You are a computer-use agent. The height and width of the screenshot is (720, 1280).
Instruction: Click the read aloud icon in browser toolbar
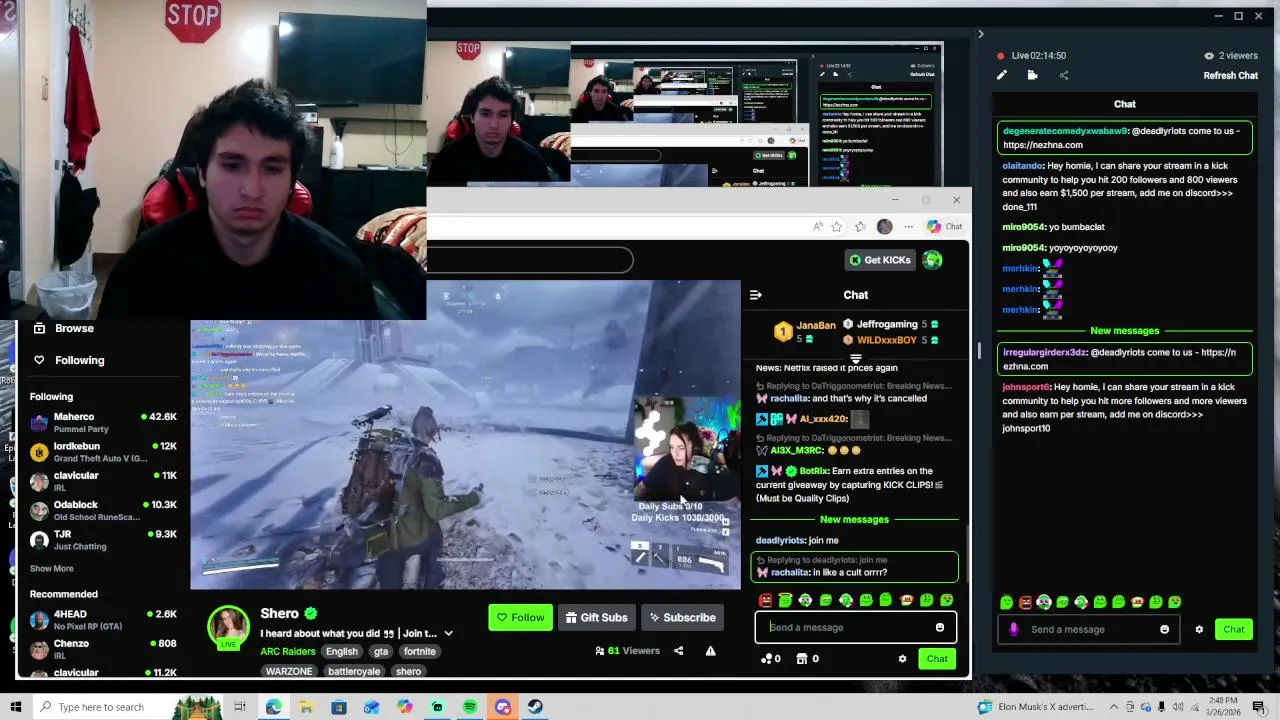(818, 227)
